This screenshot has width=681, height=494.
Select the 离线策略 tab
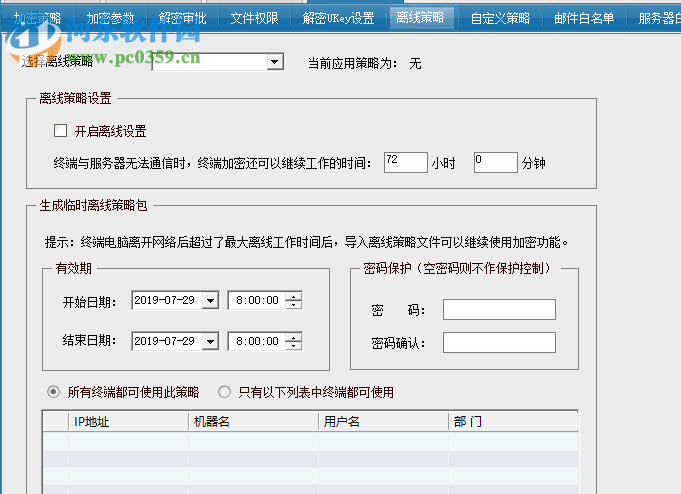click(x=420, y=18)
